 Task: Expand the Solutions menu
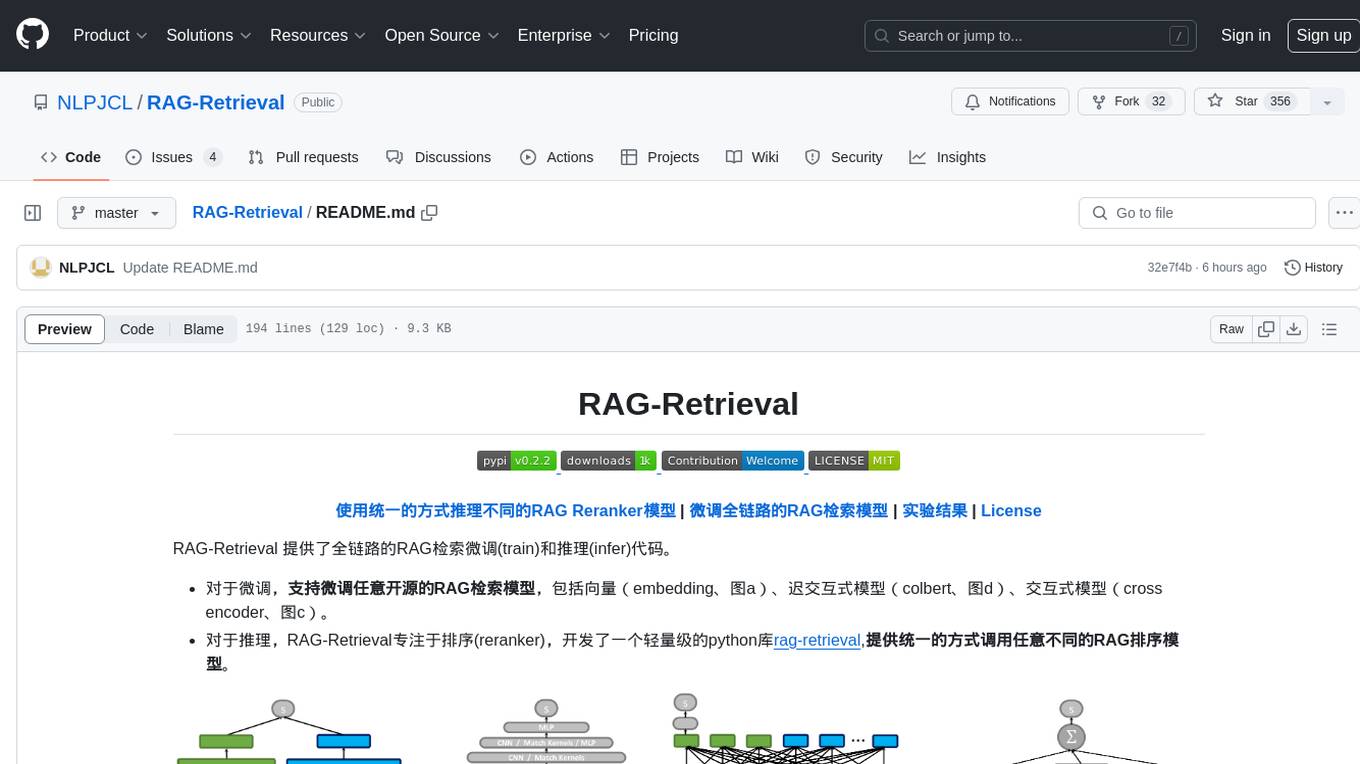(x=208, y=35)
